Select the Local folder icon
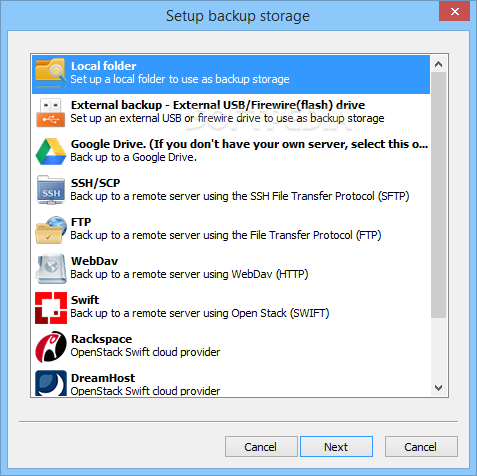 tap(51, 73)
